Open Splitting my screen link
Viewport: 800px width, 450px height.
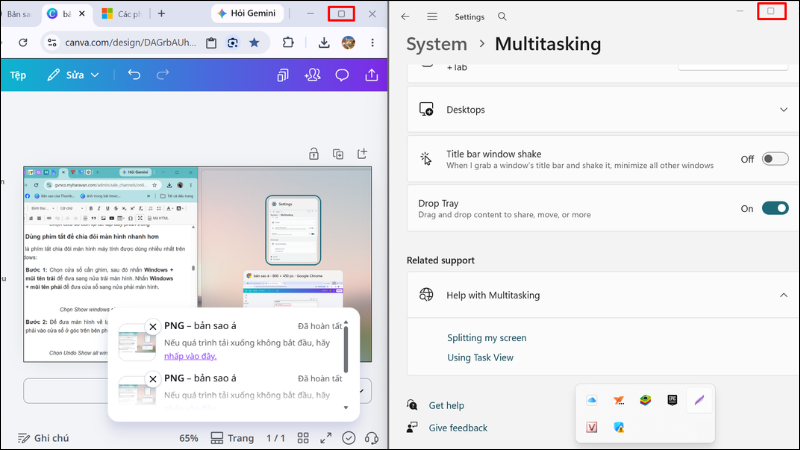487,338
